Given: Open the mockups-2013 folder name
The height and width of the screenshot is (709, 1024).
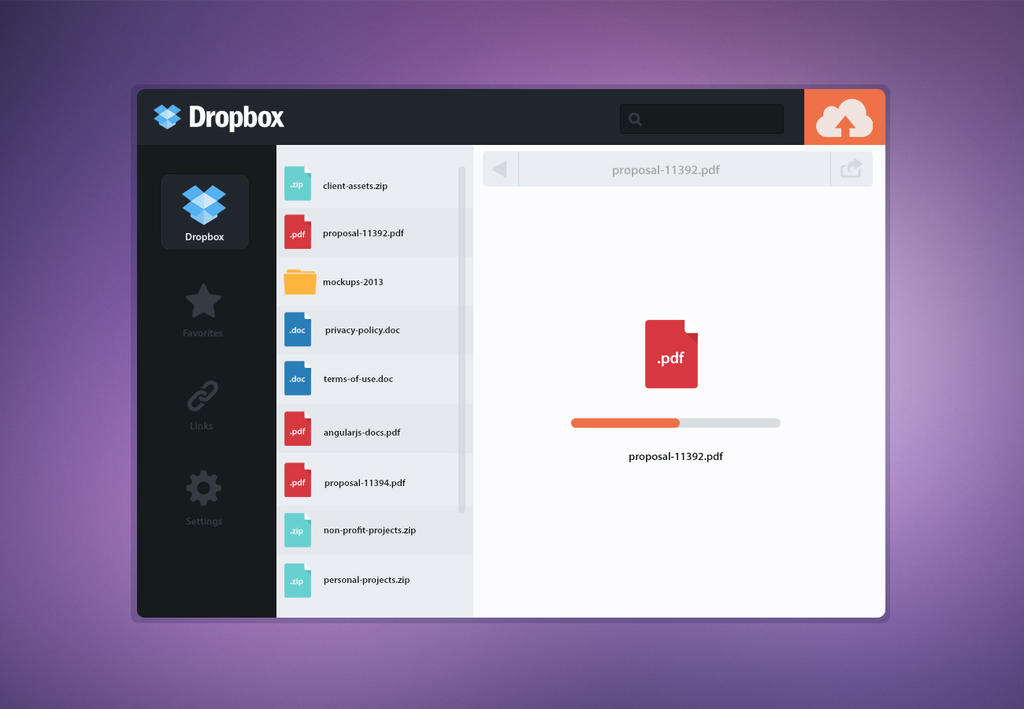Looking at the screenshot, I should (353, 282).
